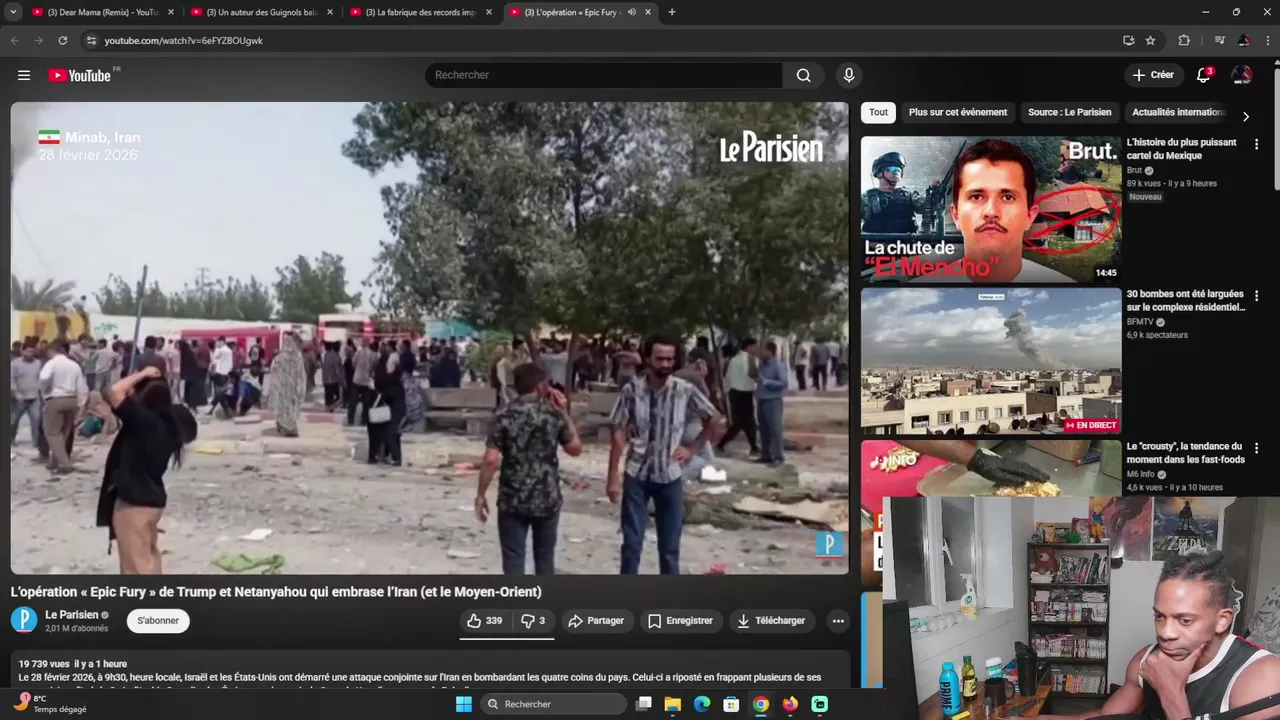Open Le Parisien channel avatar
Viewport: 1280px width, 720px height.
(x=24, y=621)
